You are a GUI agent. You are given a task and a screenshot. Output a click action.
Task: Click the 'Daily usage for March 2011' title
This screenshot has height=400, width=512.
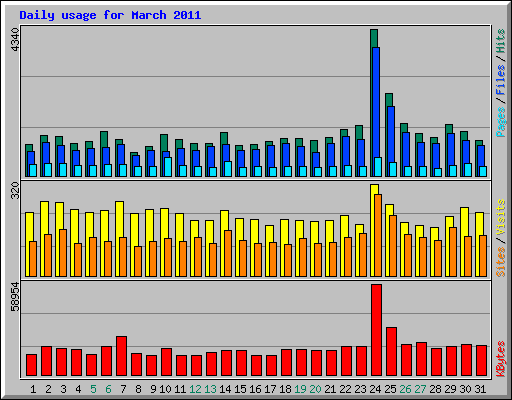tap(110, 15)
